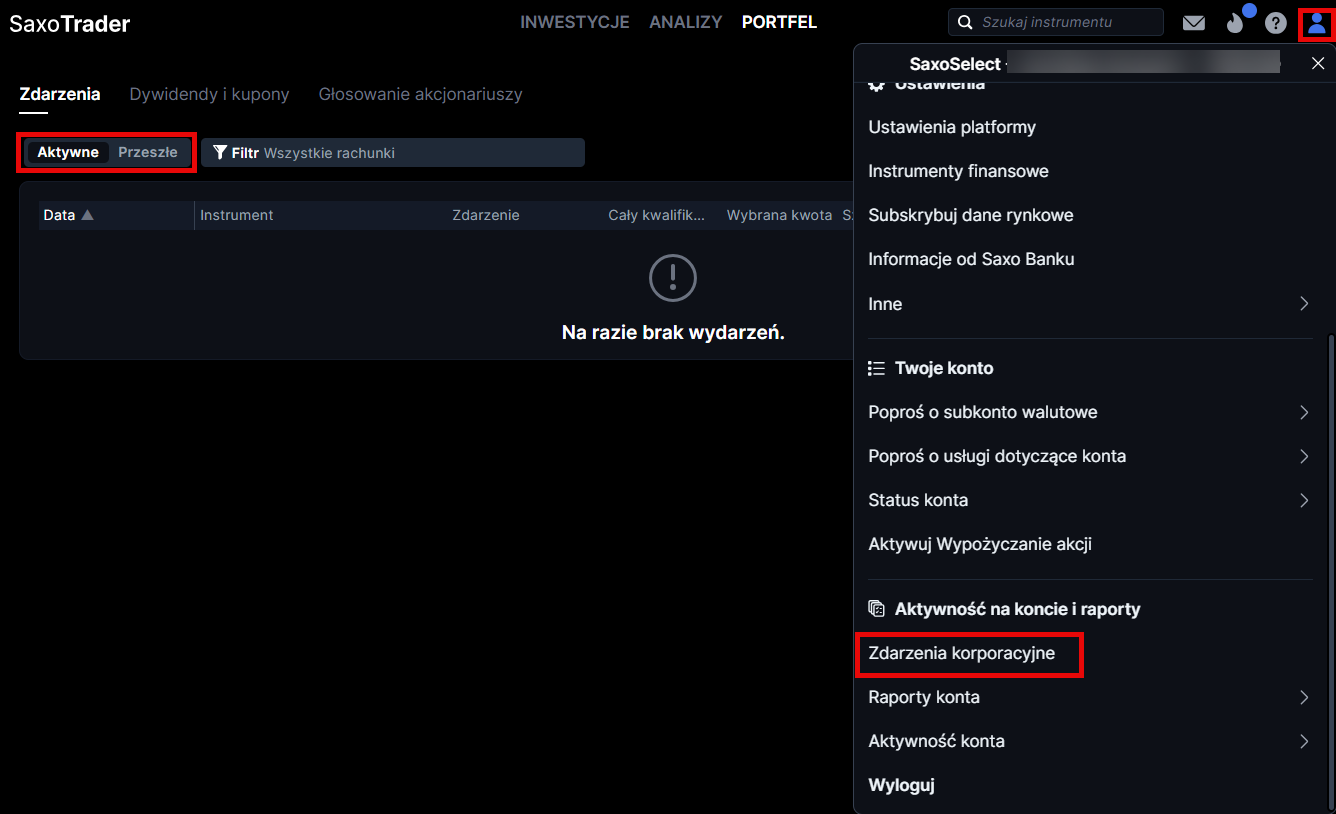
Task: Expand Poproś o subkonto walutowe
Action: (x=1303, y=412)
